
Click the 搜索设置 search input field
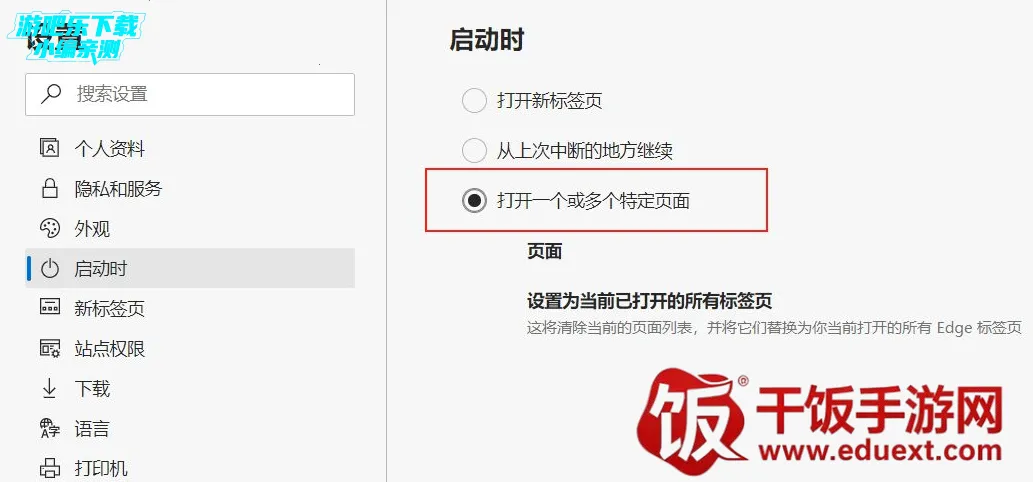click(x=190, y=94)
